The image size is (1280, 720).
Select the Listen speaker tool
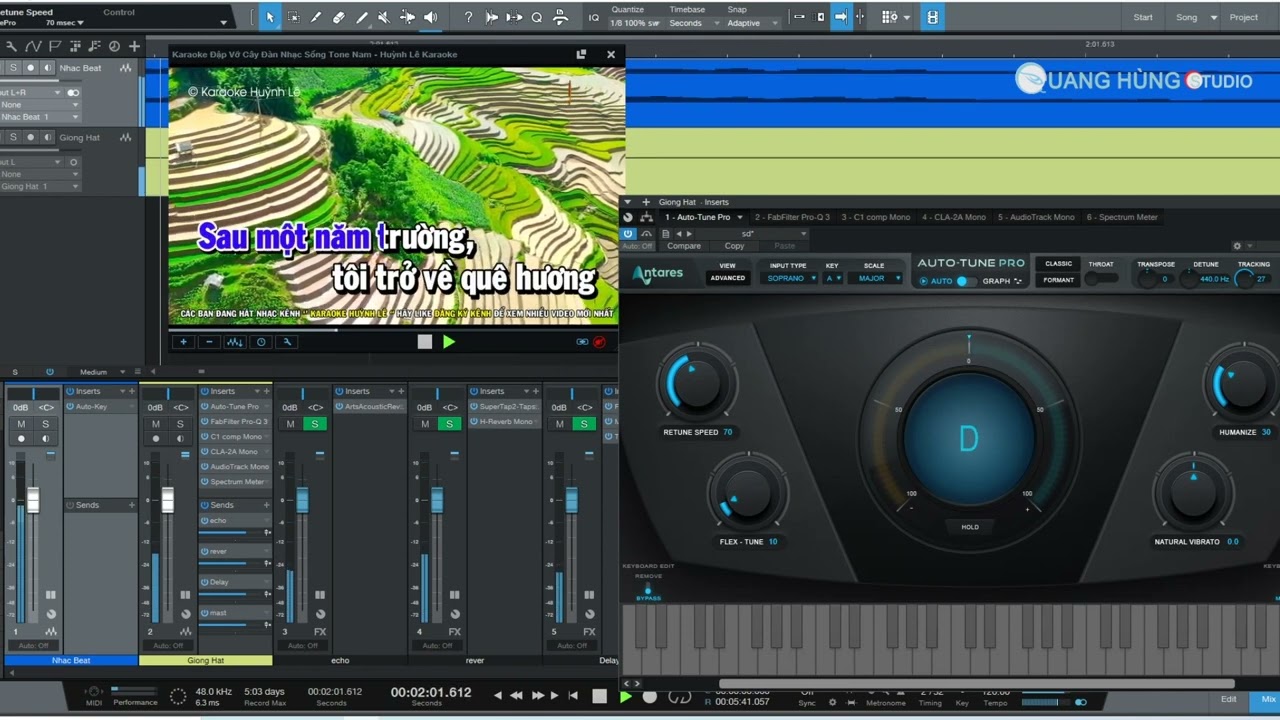click(430, 17)
